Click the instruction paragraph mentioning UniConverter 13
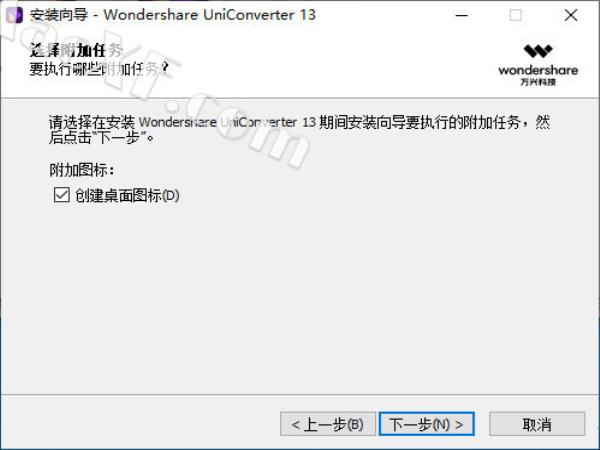Viewport: 600px width, 450px height. click(x=299, y=129)
